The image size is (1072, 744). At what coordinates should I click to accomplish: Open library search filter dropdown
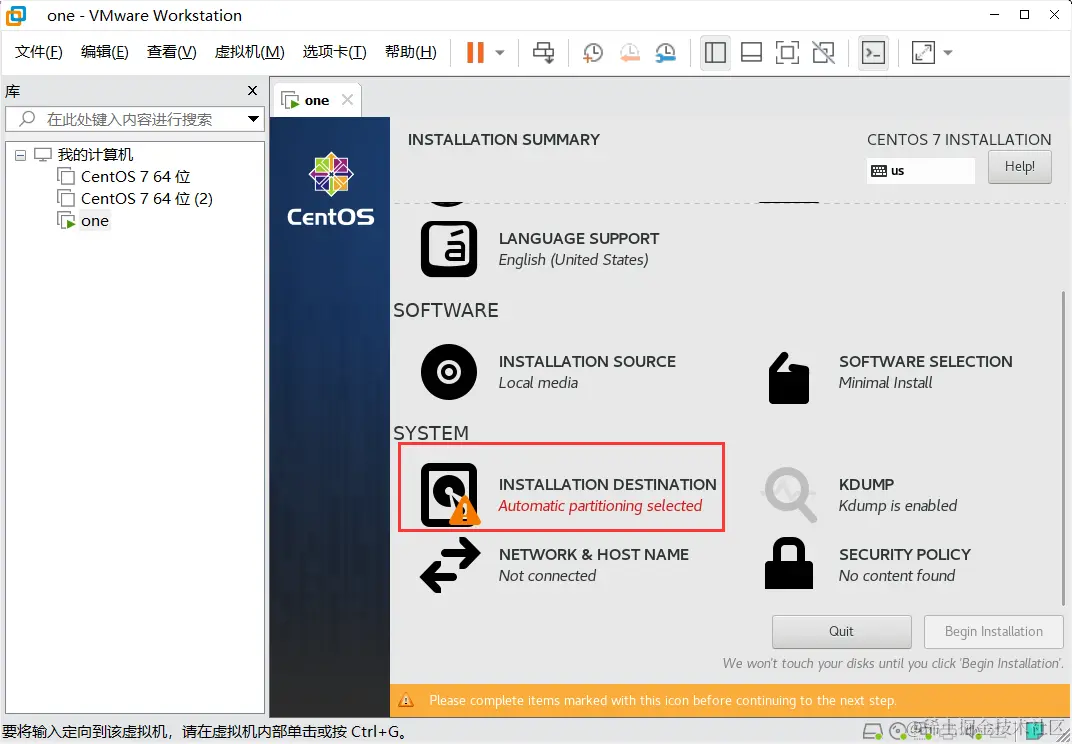tap(253, 119)
